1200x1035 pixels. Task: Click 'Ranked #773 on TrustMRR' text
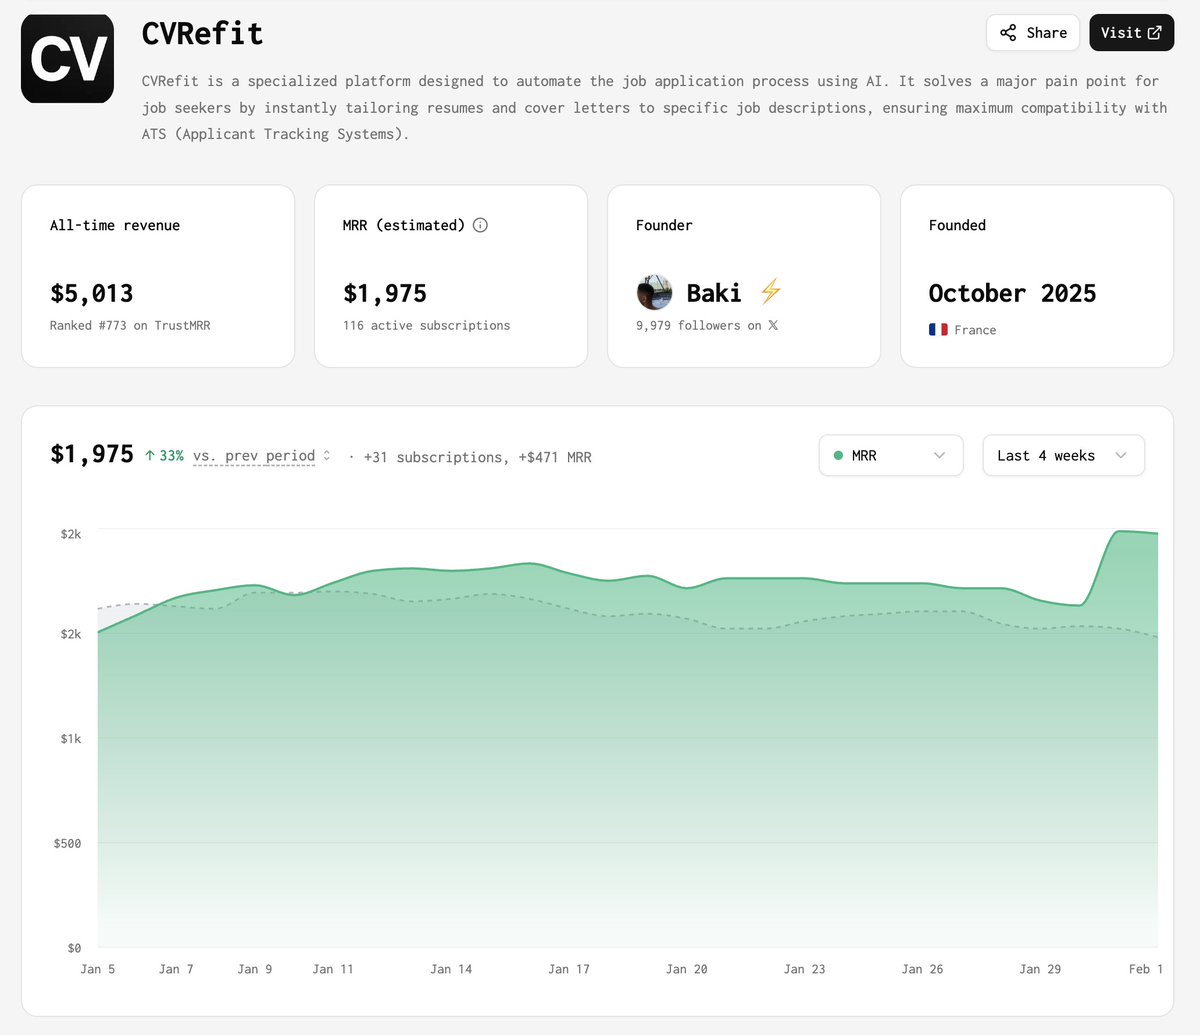(x=130, y=326)
